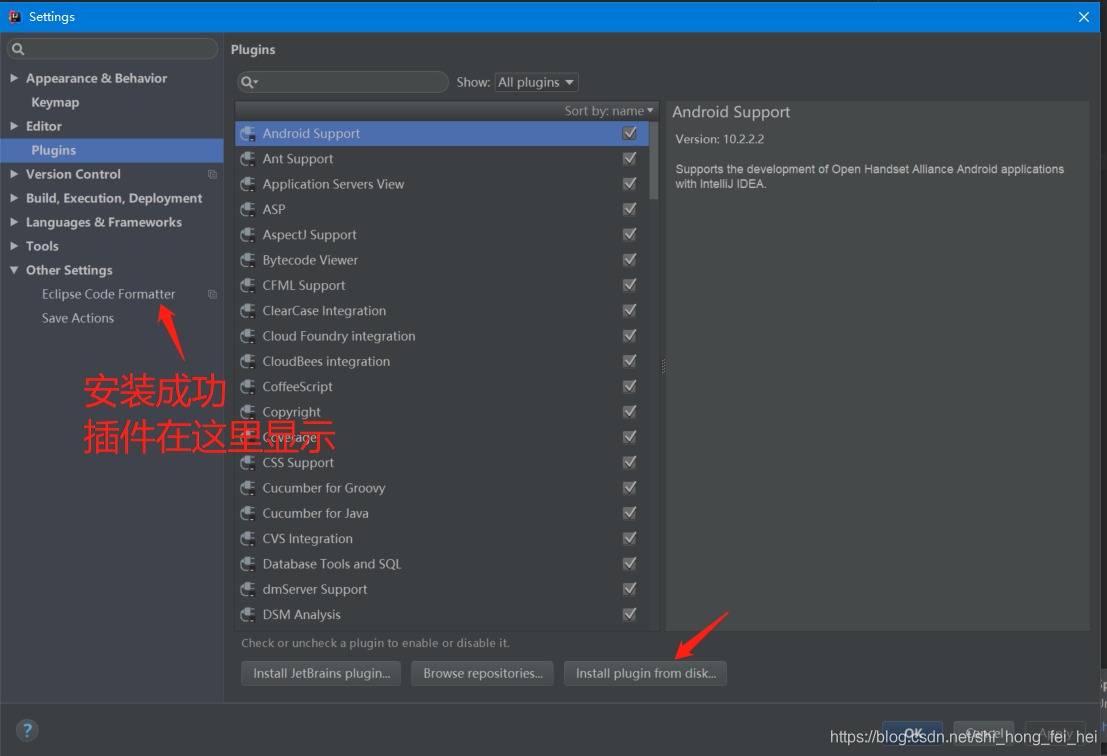Expand Build, Execution, Deployment node
The image size is (1107, 756).
(14, 198)
